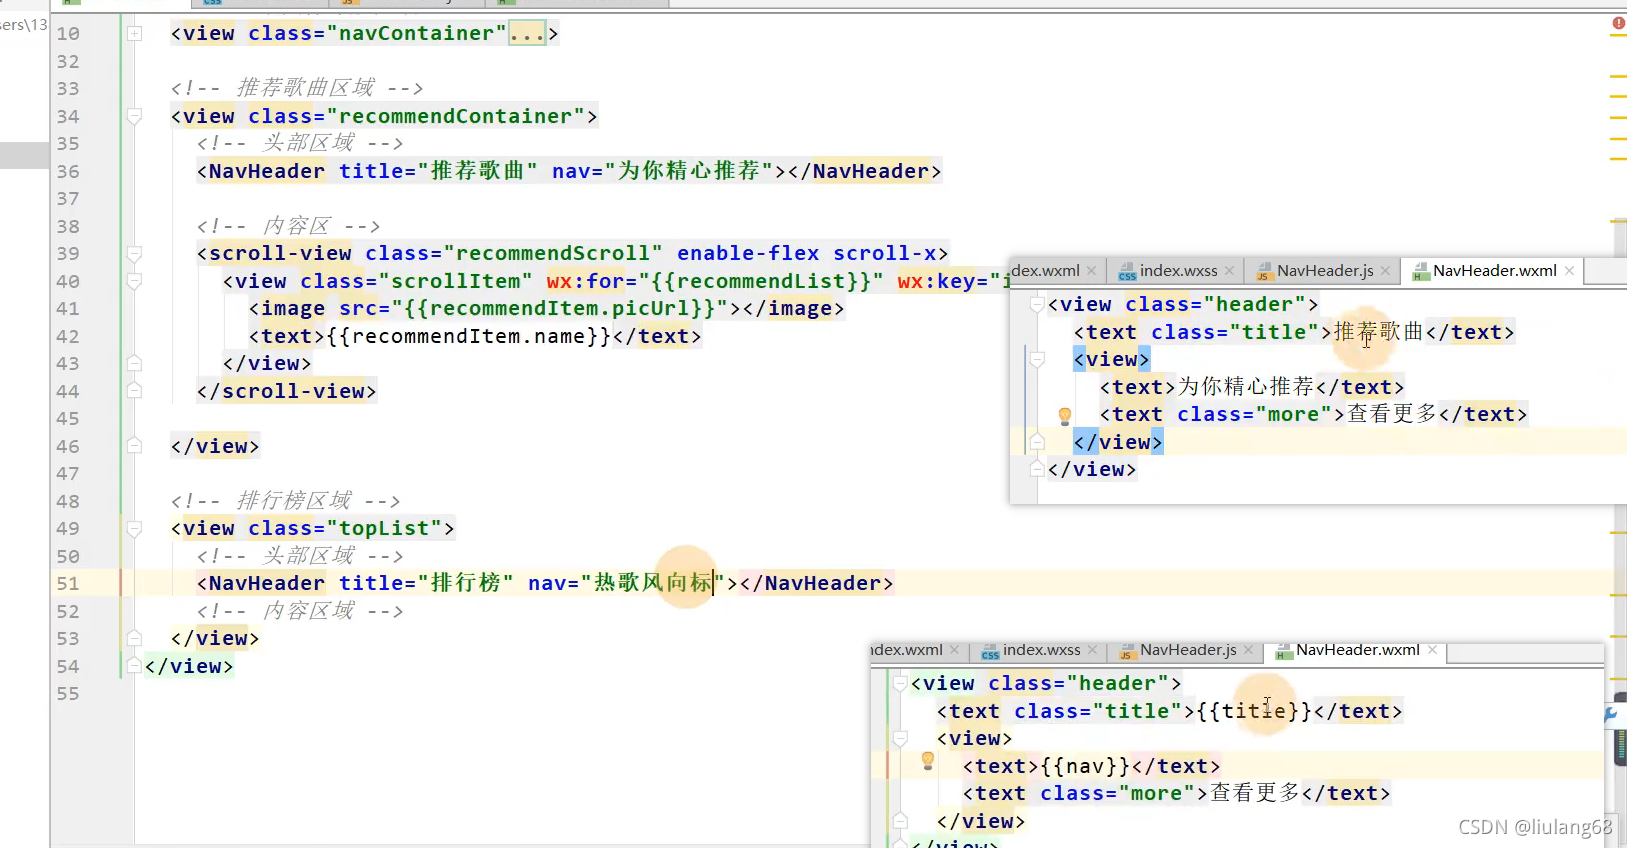Collapse the header view in the 推荐歌曲 panel

[x=1037, y=305]
